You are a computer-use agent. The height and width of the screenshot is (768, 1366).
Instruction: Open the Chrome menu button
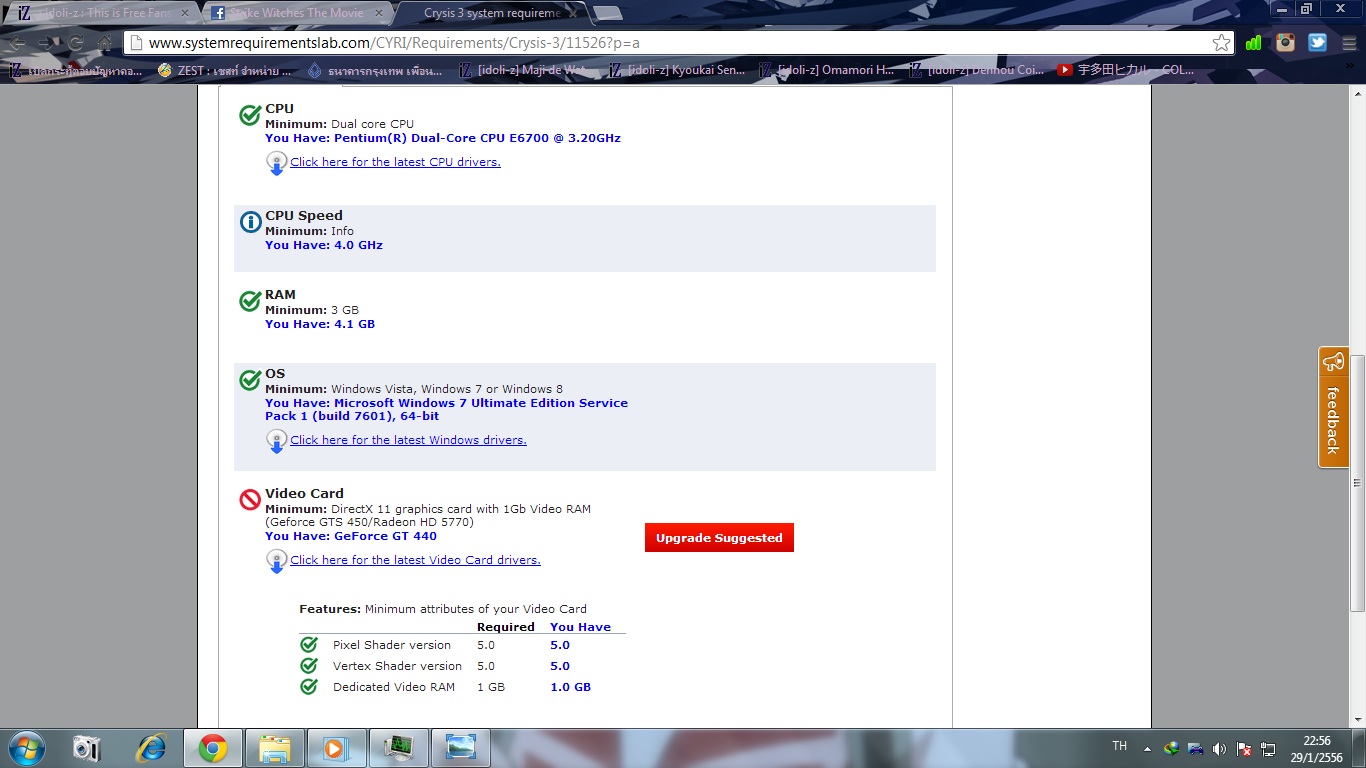pyautogui.click(x=1347, y=43)
